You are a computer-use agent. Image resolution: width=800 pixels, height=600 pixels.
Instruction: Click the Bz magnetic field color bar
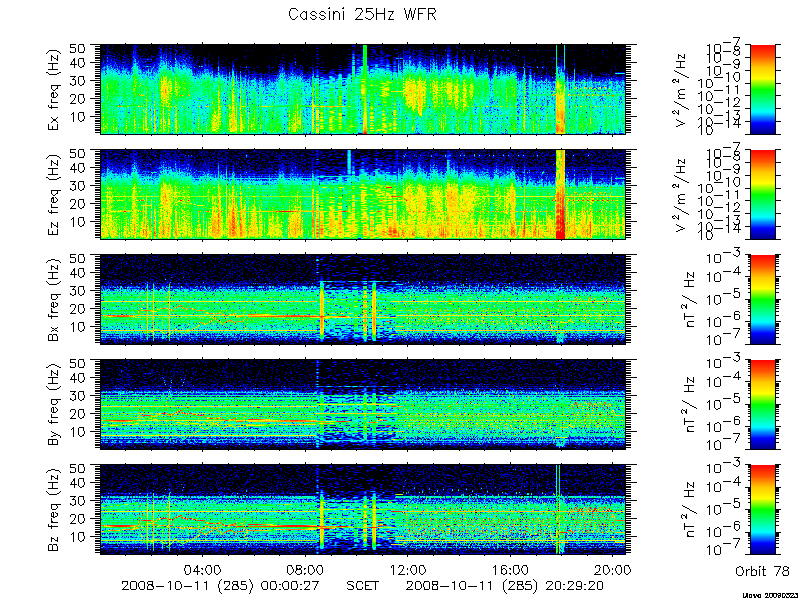(x=762, y=509)
